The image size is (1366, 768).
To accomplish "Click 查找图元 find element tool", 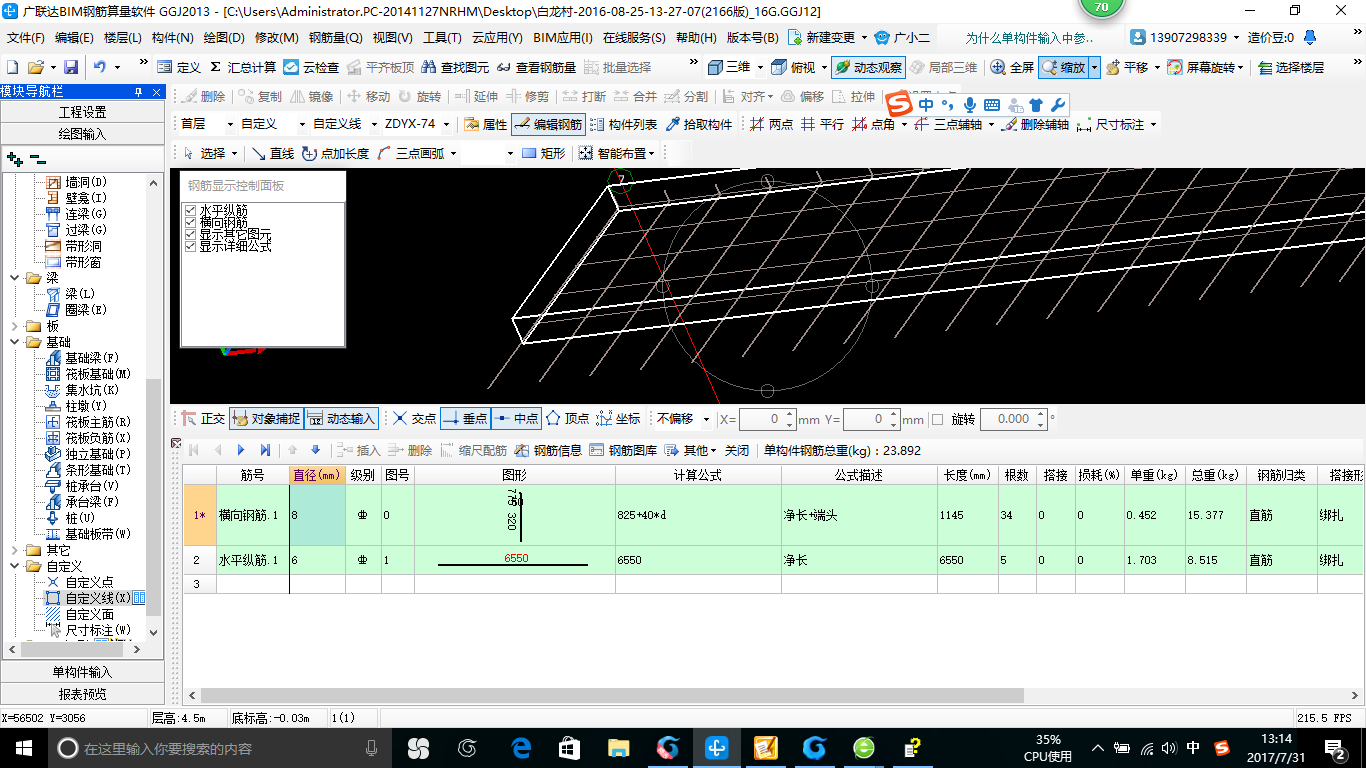I will pos(456,67).
